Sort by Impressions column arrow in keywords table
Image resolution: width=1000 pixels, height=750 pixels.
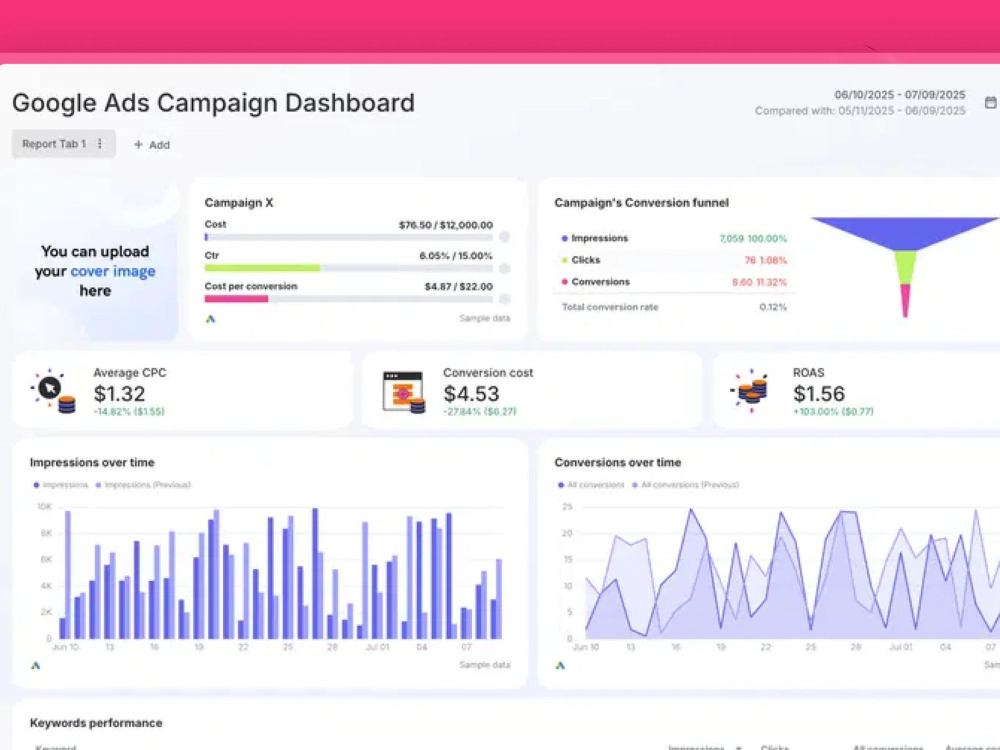(x=739, y=748)
